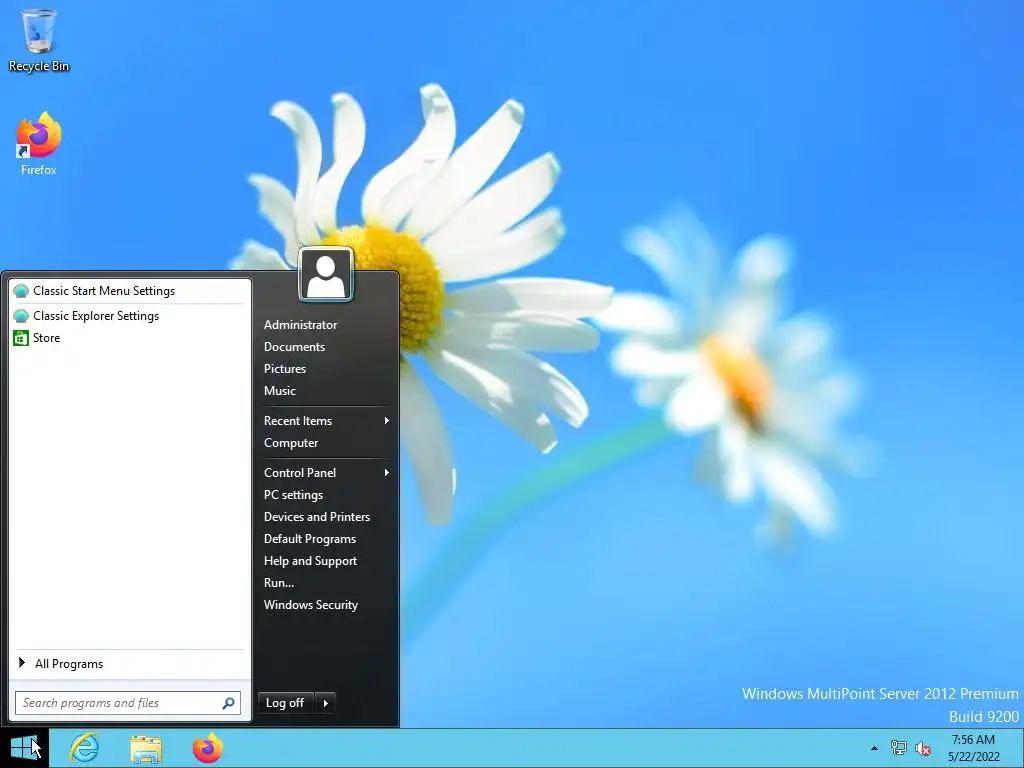Viewport: 1024px width, 768px height.
Task: Open the clock showing 7:56 AM
Action: tap(973, 748)
